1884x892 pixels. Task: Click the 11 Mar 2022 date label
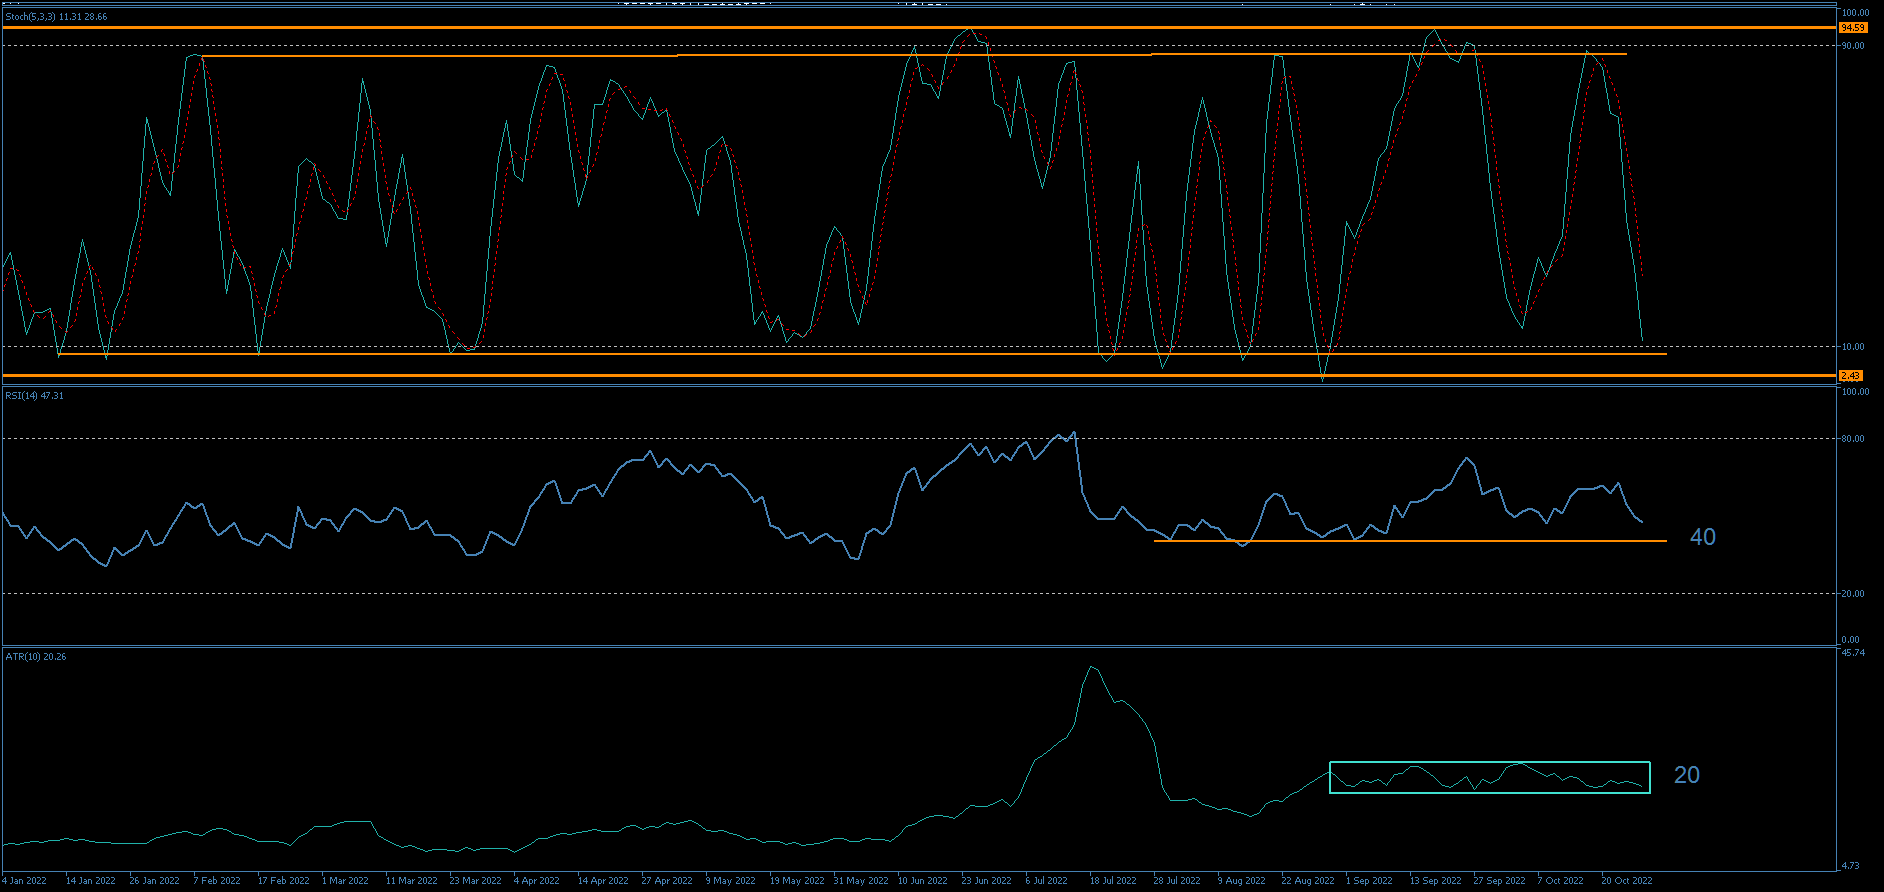coord(411,881)
